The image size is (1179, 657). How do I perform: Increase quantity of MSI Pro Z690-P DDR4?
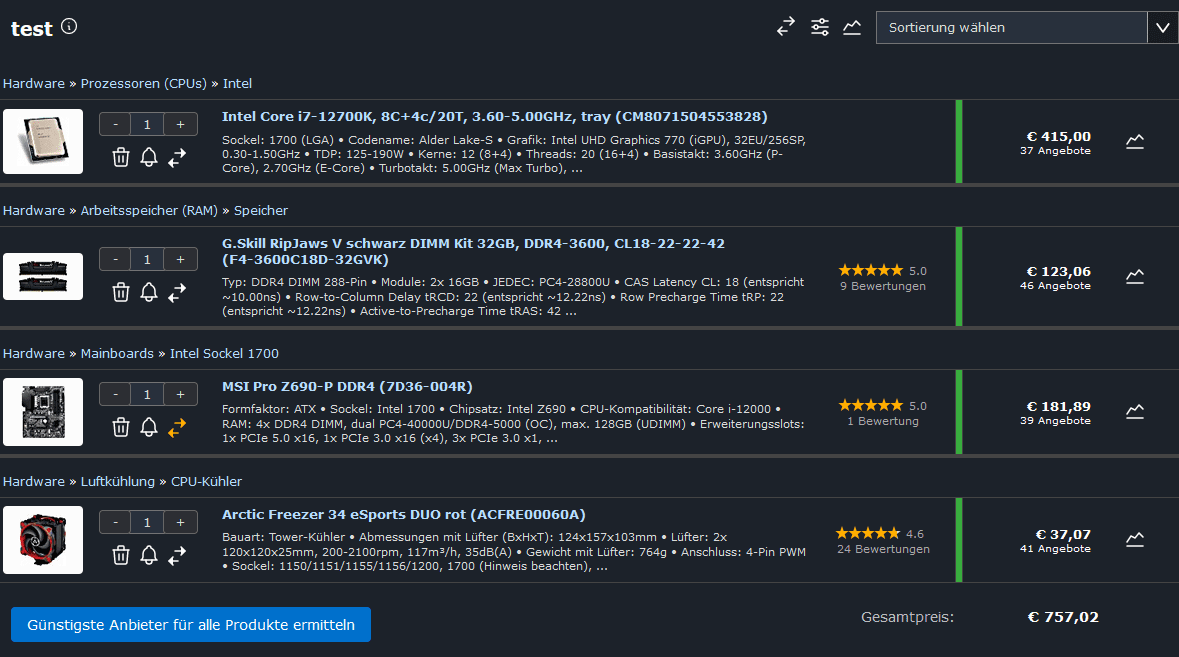click(180, 394)
